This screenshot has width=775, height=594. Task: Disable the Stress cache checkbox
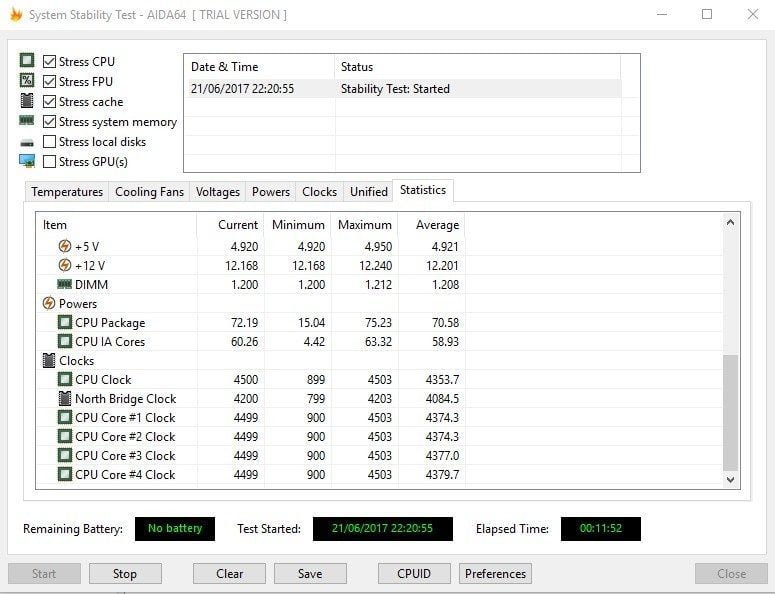pos(49,101)
